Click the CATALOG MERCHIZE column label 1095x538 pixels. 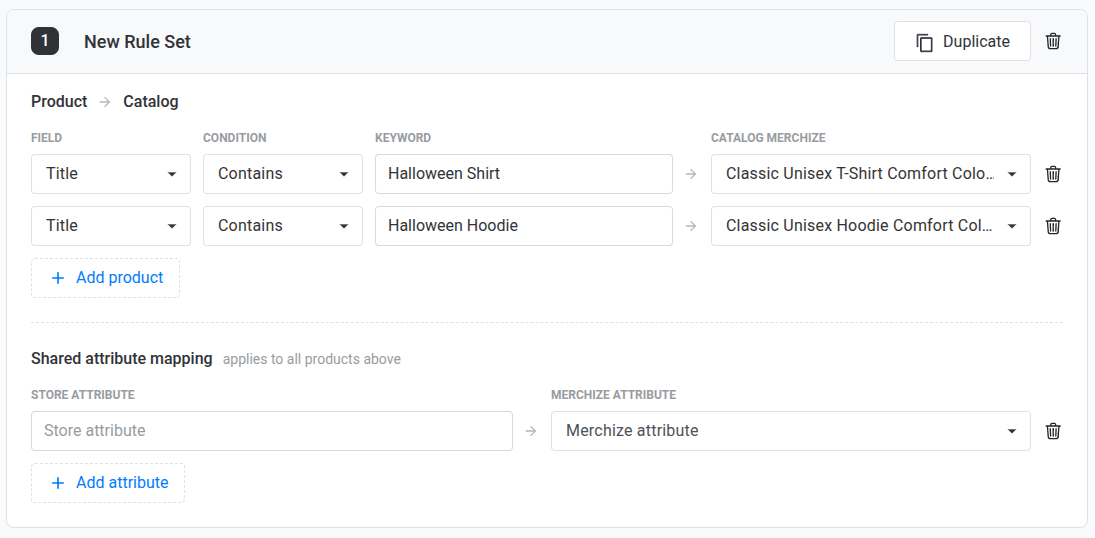(x=768, y=138)
